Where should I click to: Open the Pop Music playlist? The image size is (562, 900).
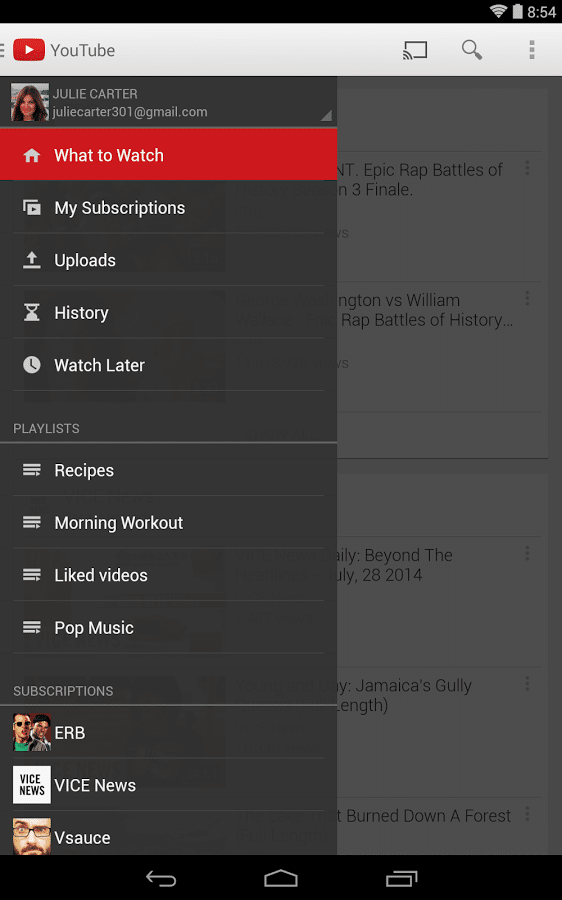tap(168, 627)
